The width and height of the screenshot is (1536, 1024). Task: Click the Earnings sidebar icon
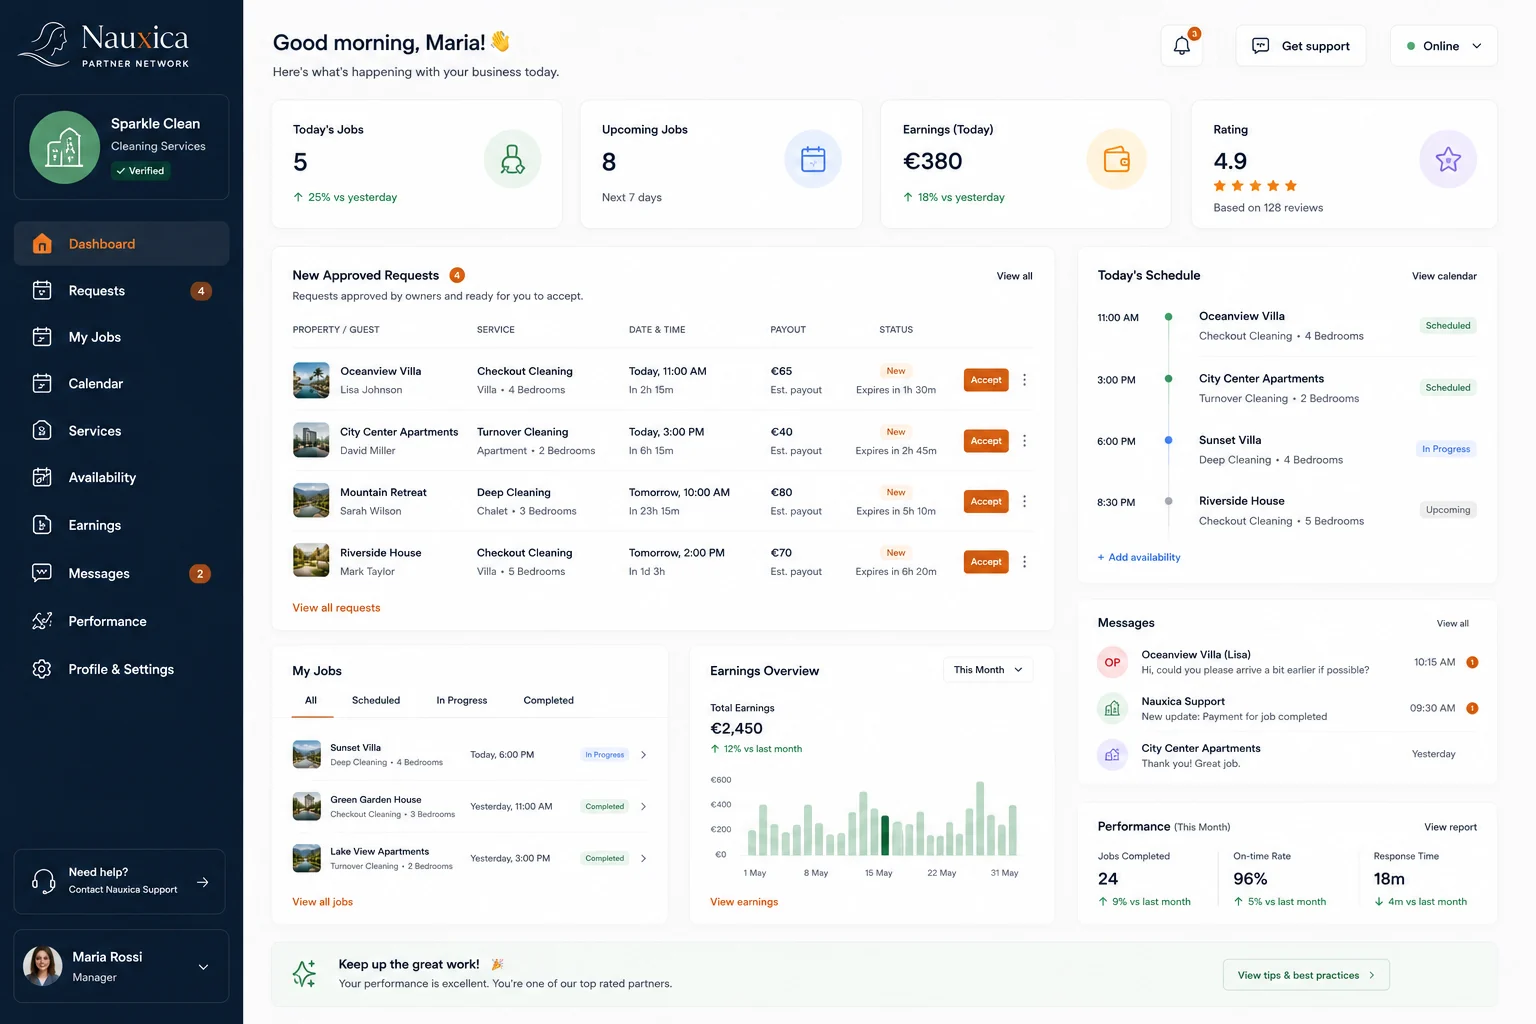pyautogui.click(x=42, y=525)
